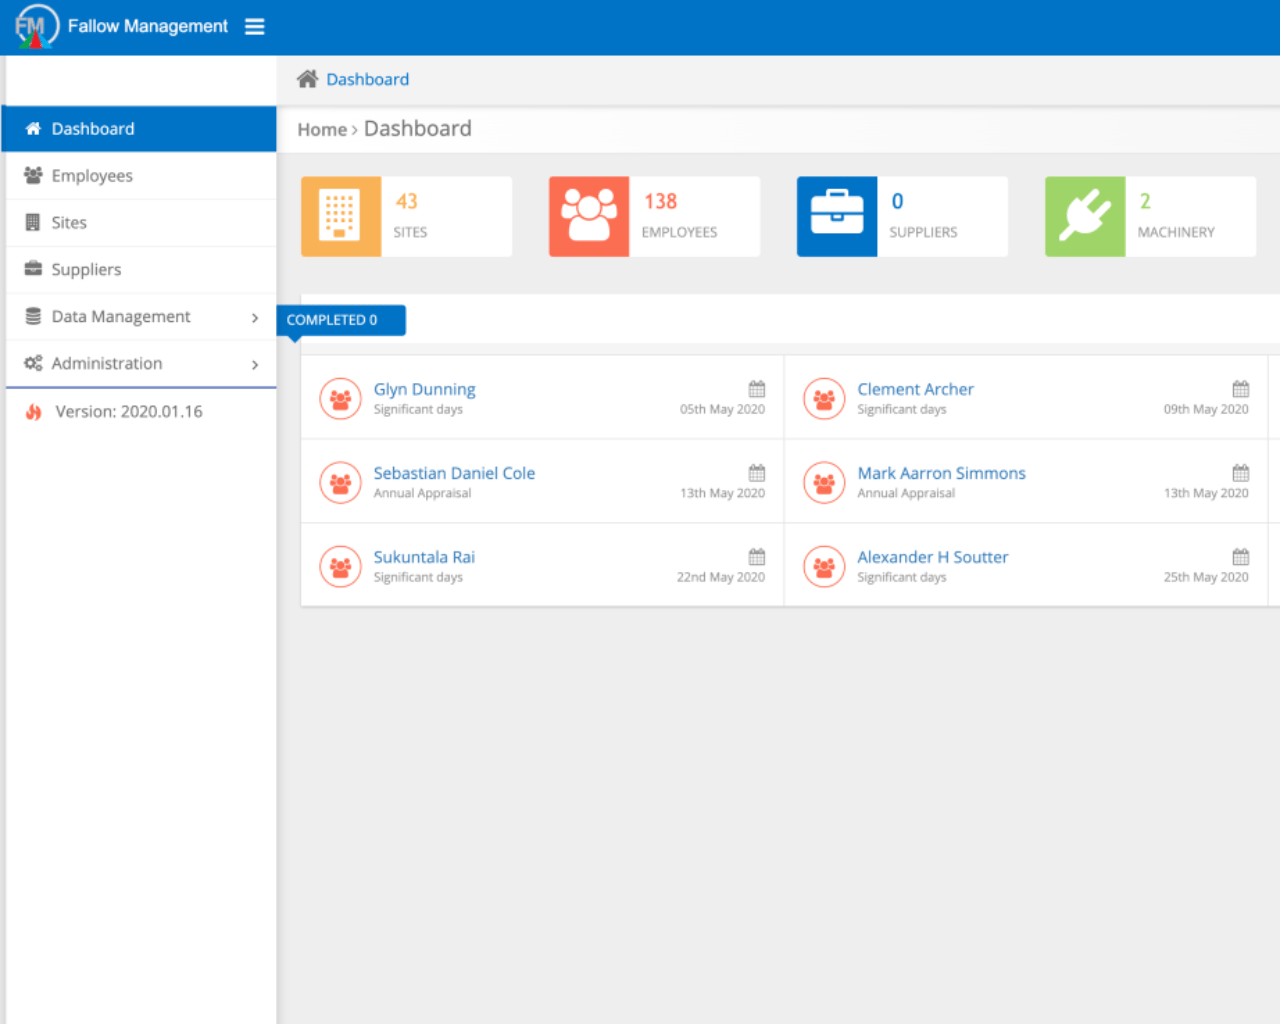
Task: Click the blue Suppliers briefcase icon
Action: click(x=836, y=216)
